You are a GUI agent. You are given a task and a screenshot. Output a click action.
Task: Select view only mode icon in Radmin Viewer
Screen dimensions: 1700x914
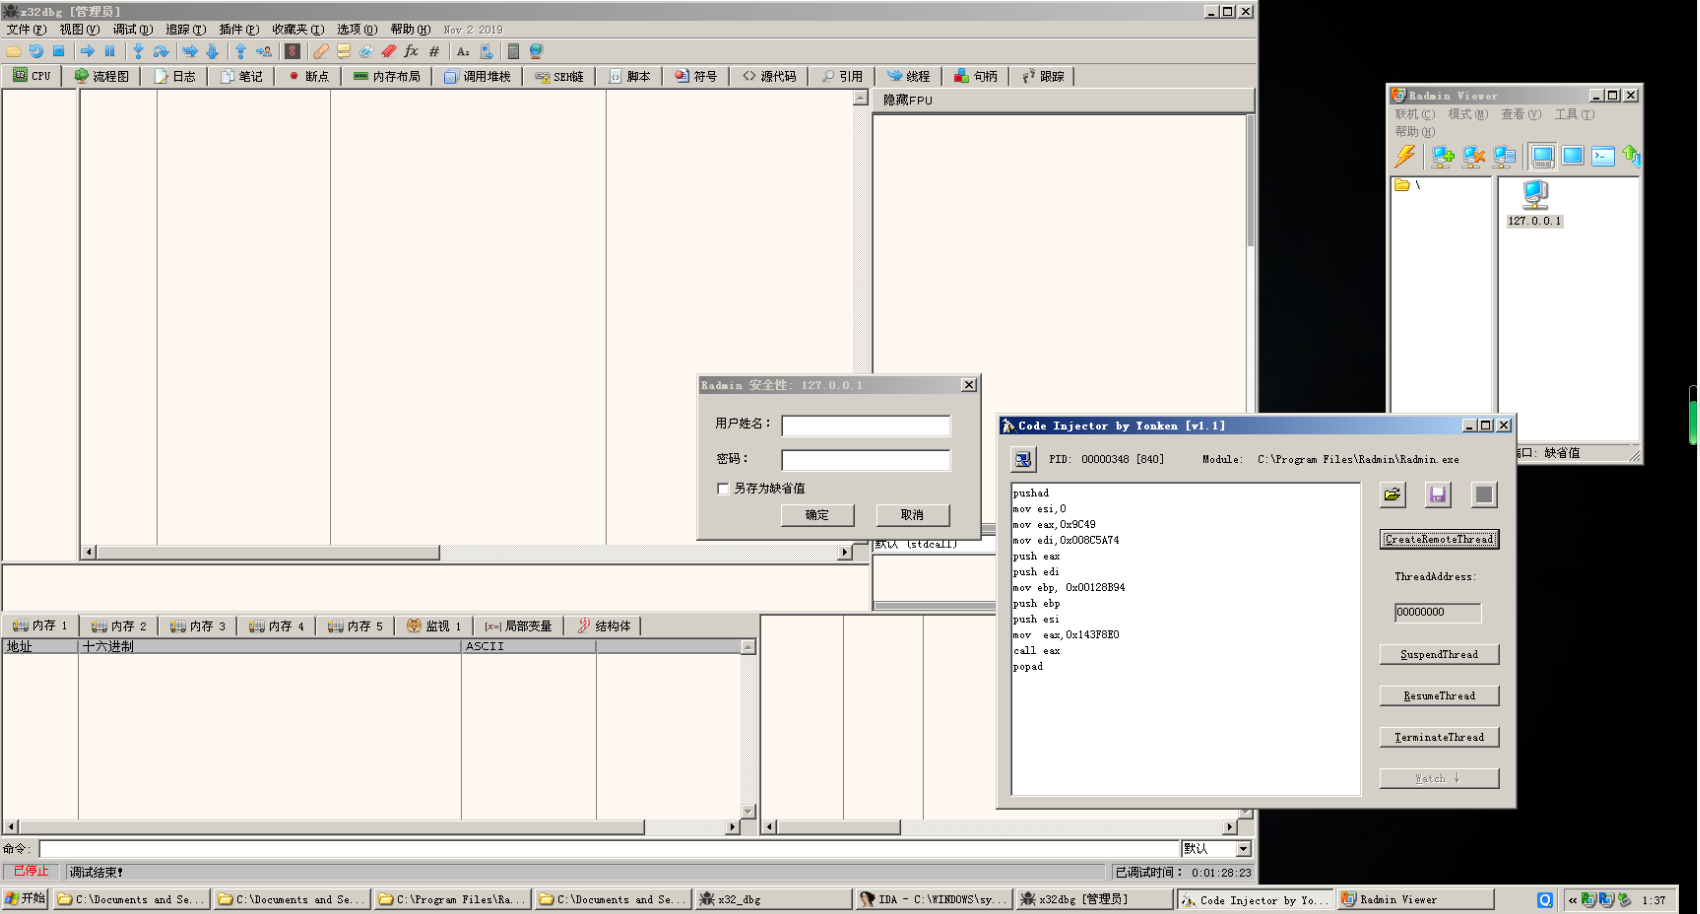click(1573, 156)
